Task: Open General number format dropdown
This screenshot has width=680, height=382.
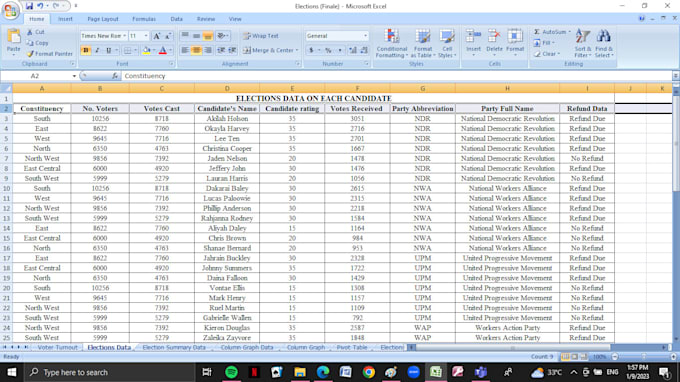Action: pos(365,36)
